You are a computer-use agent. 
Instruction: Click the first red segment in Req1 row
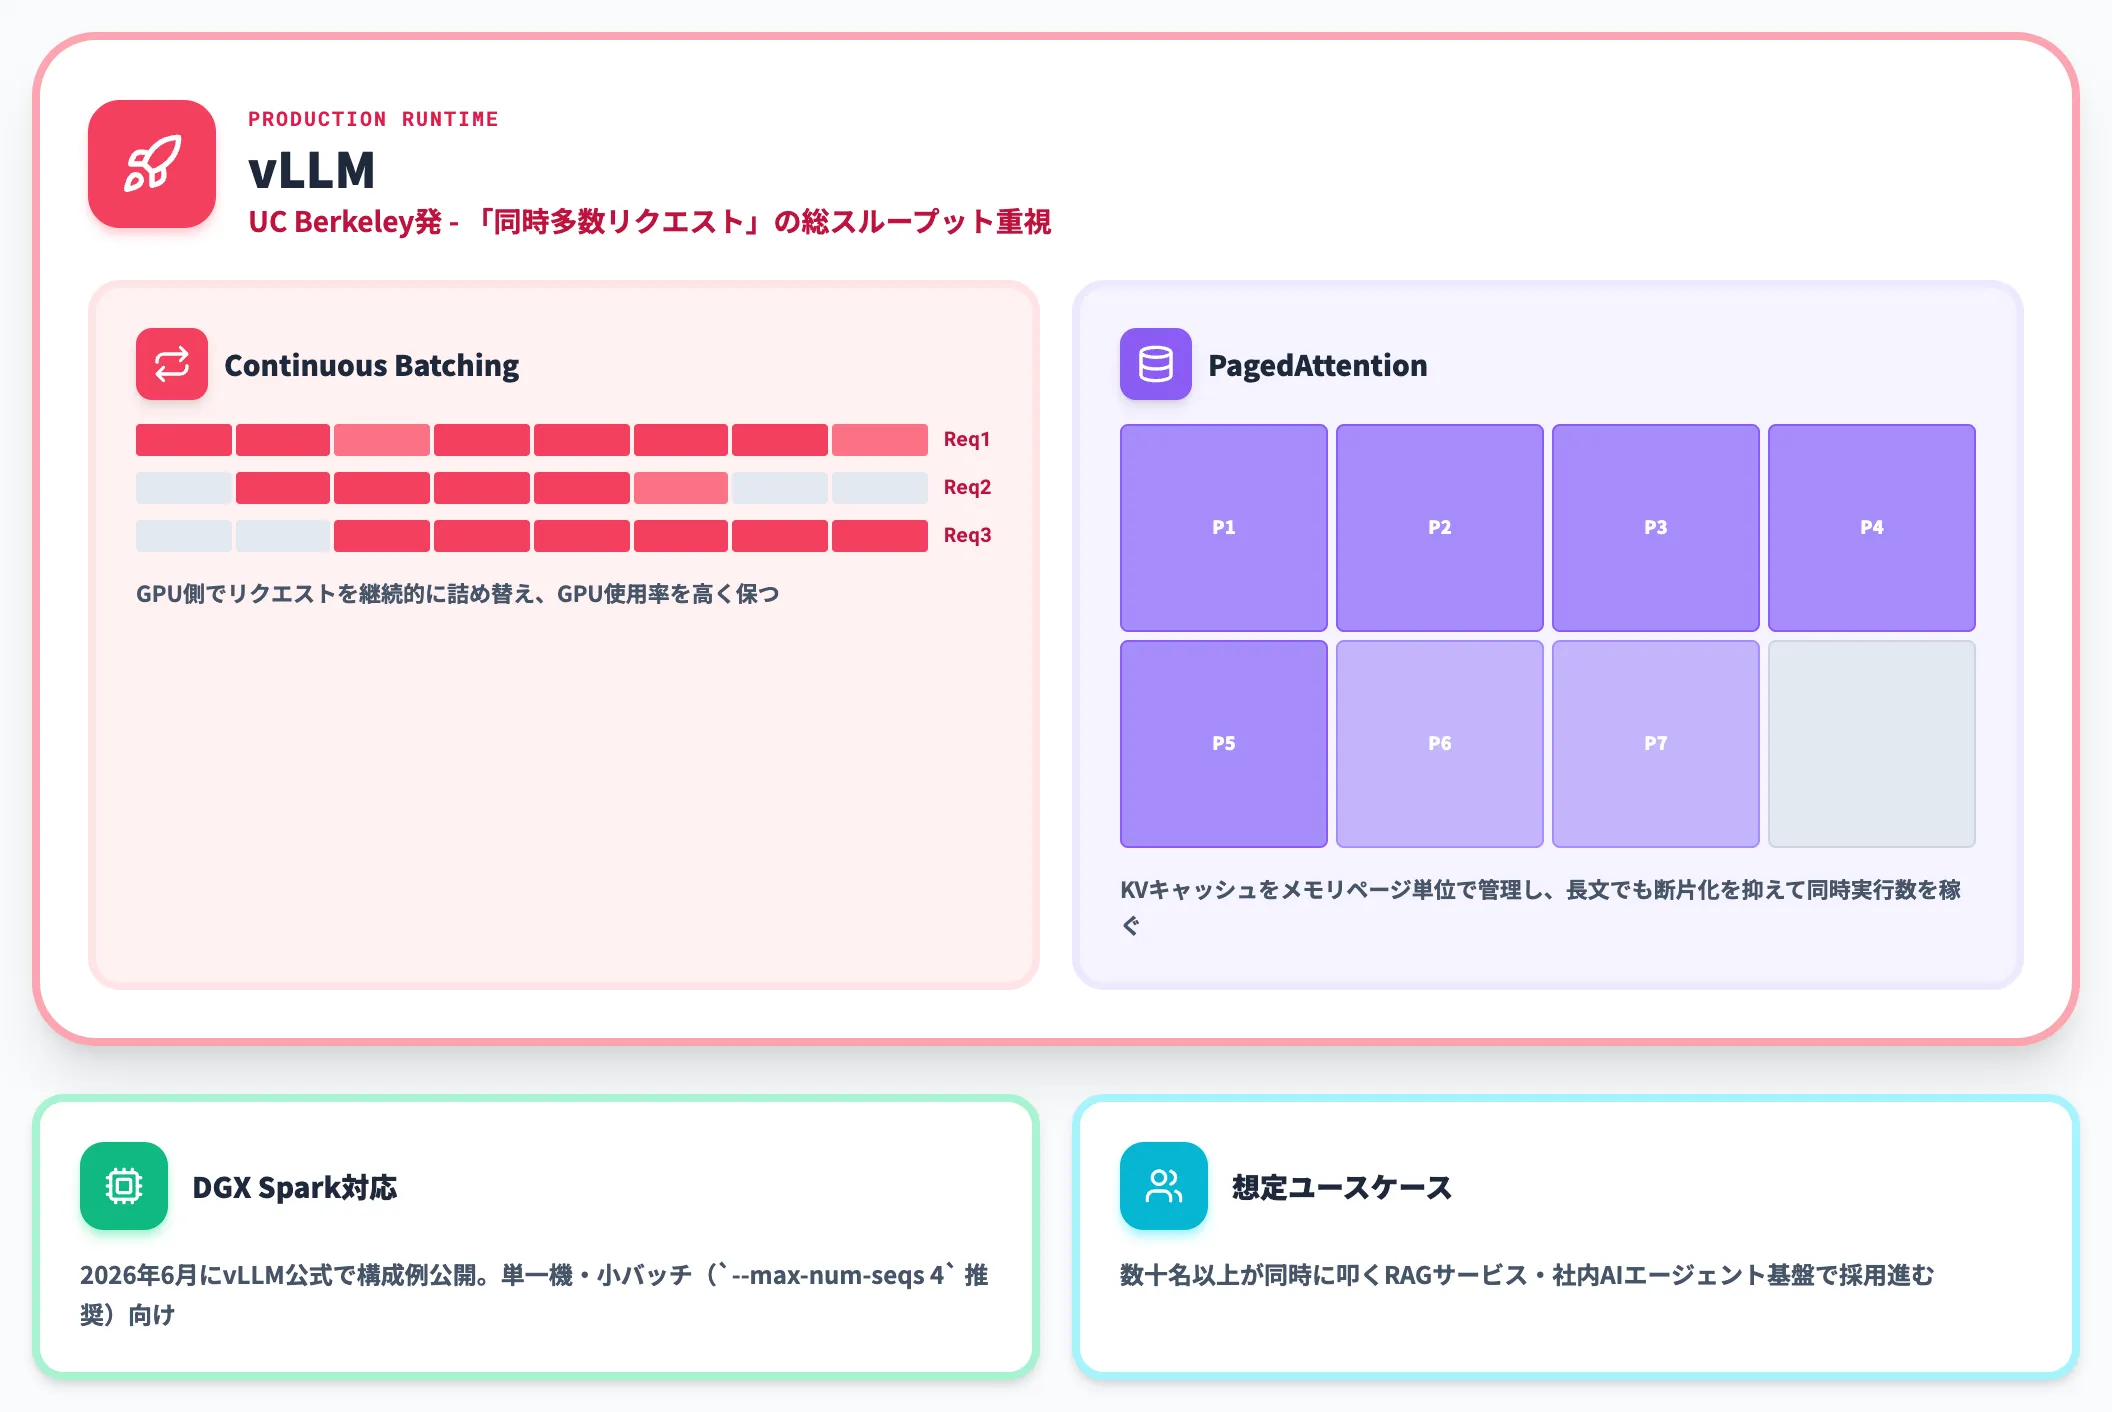pos(184,440)
